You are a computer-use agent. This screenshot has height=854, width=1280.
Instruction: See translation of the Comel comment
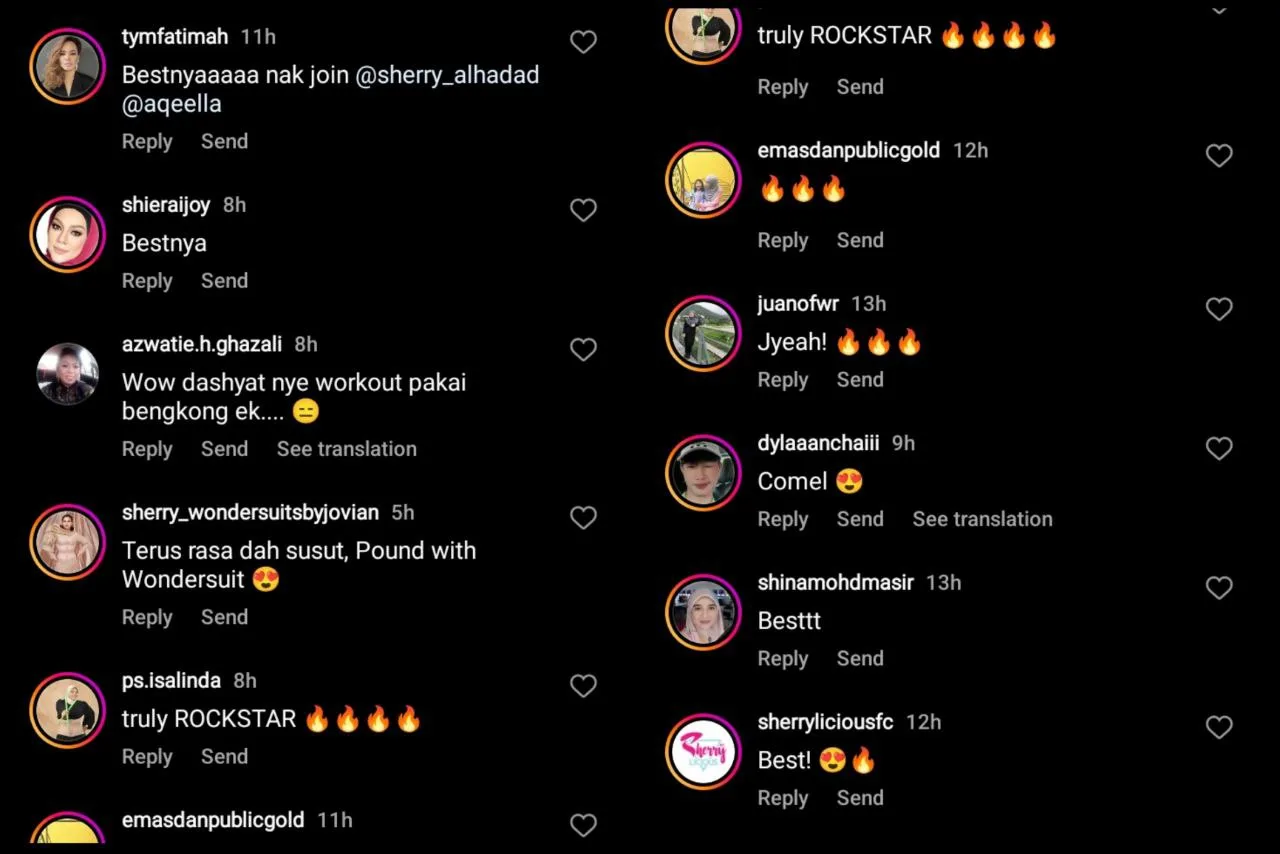pyautogui.click(x=982, y=519)
